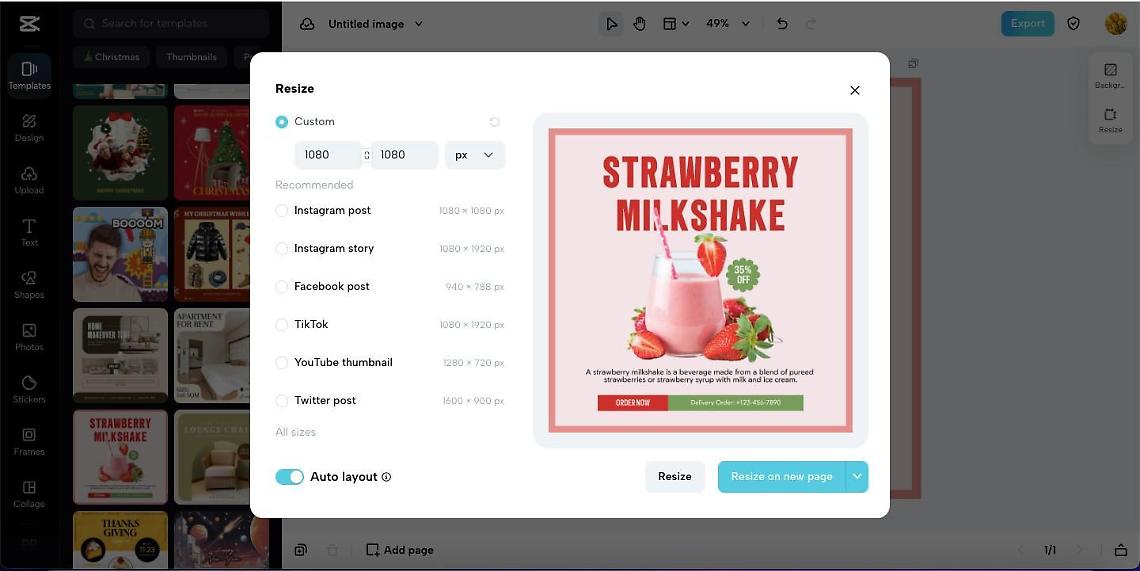Screen dimensions: 1140x571
Task: Expand the Resize on new page arrow
Action: (857, 477)
